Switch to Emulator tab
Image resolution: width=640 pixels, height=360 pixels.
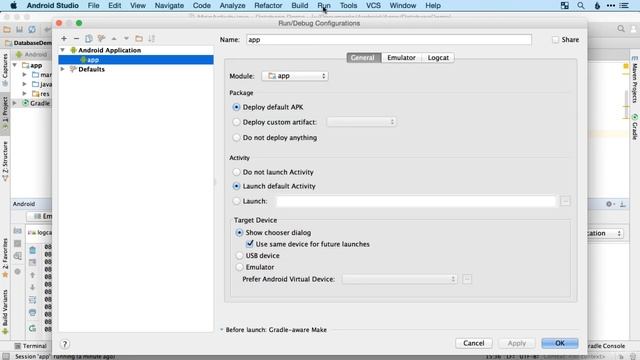(x=401, y=58)
